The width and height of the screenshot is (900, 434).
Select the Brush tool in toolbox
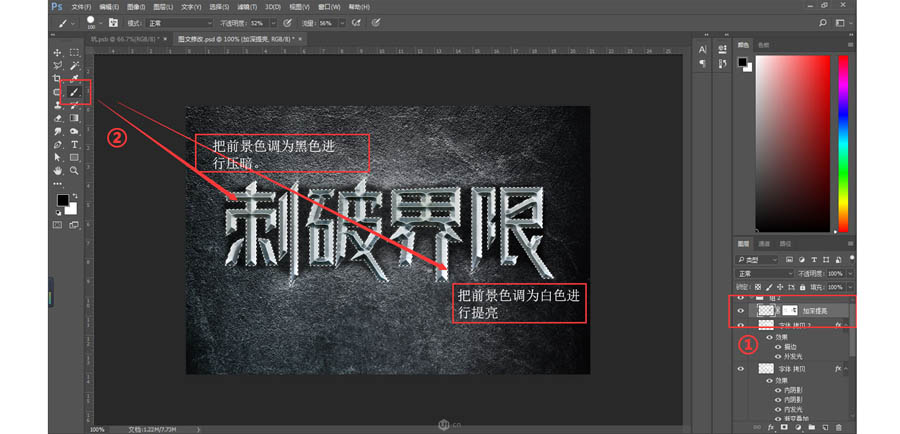point(74,92)
